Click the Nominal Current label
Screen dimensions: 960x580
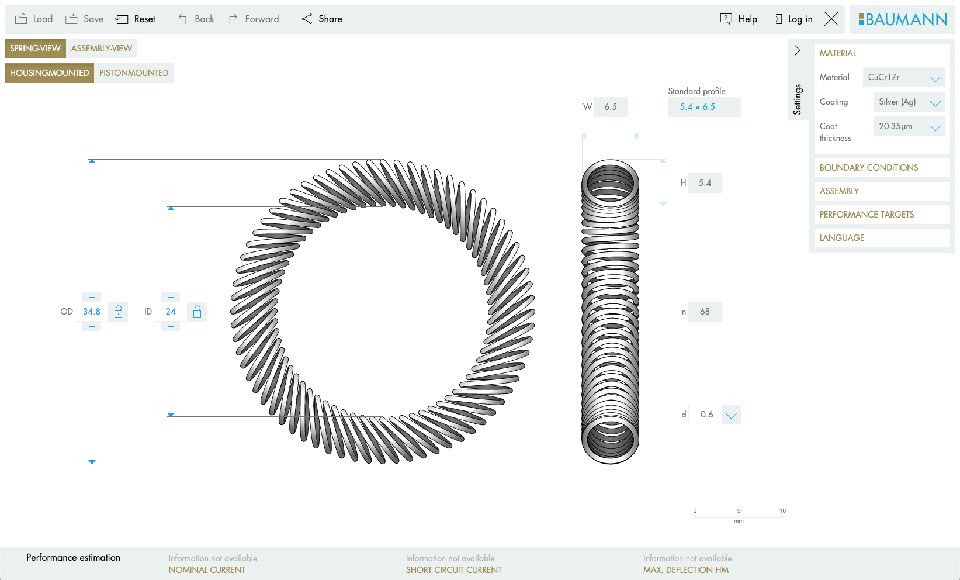pos(207,570)
